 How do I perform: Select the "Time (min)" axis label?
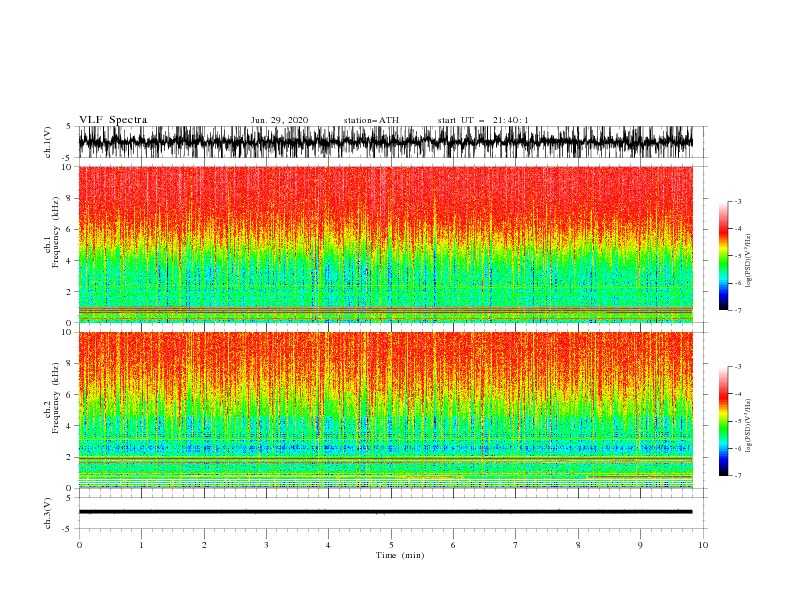pos(400,555)
